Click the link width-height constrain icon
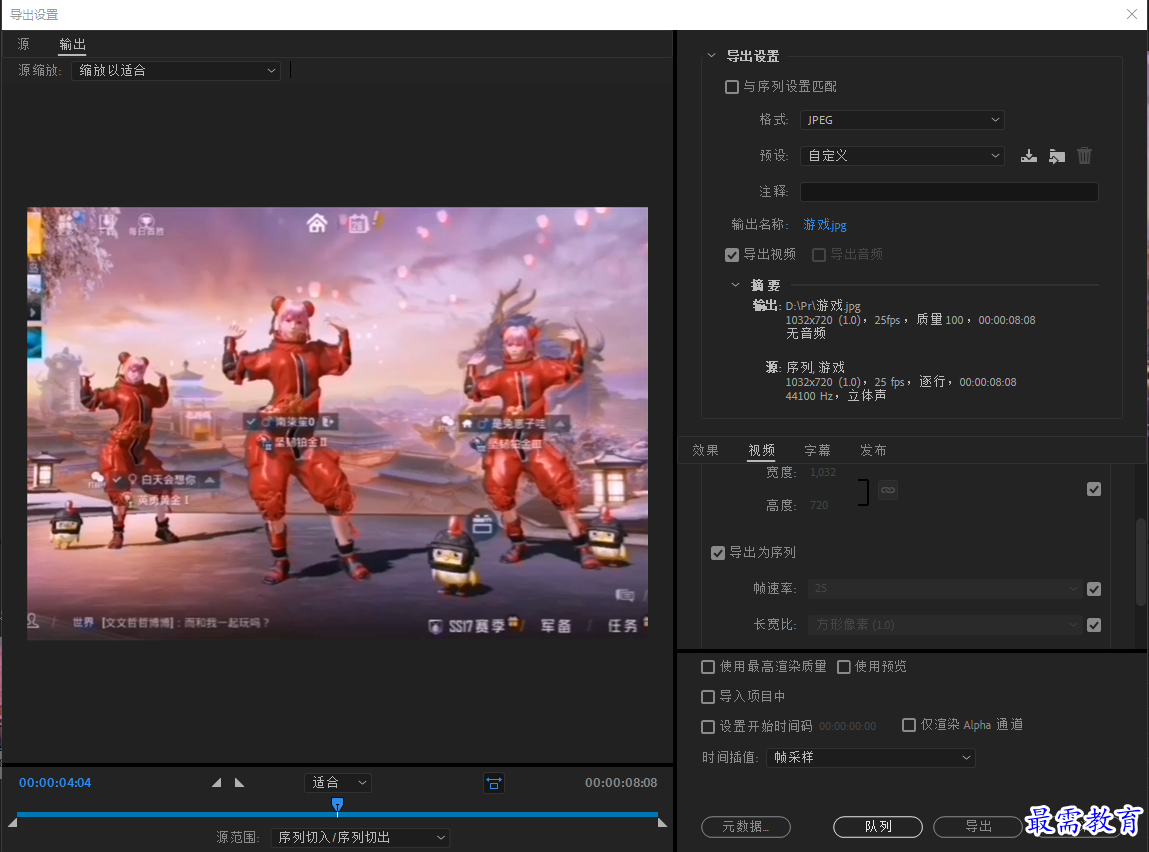Viewport: 1149px width, 852px height. [887, 489]
